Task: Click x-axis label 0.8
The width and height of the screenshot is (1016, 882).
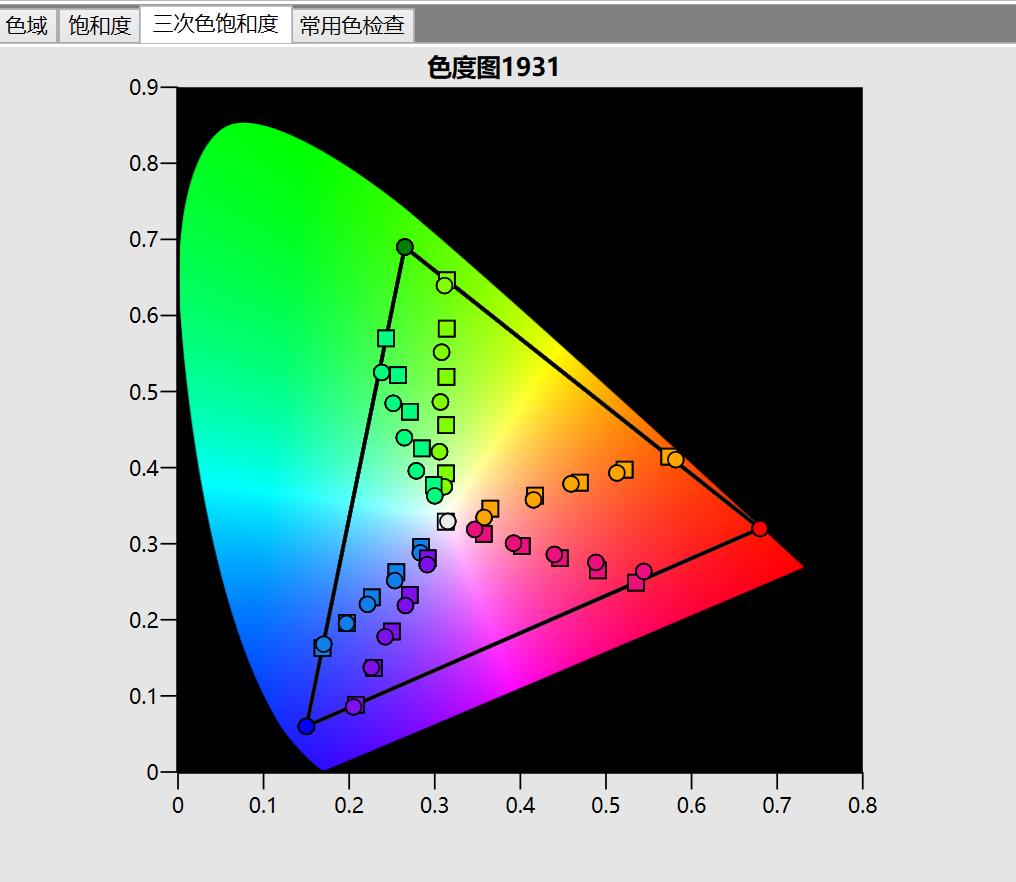Action: (x=862, y=806)
